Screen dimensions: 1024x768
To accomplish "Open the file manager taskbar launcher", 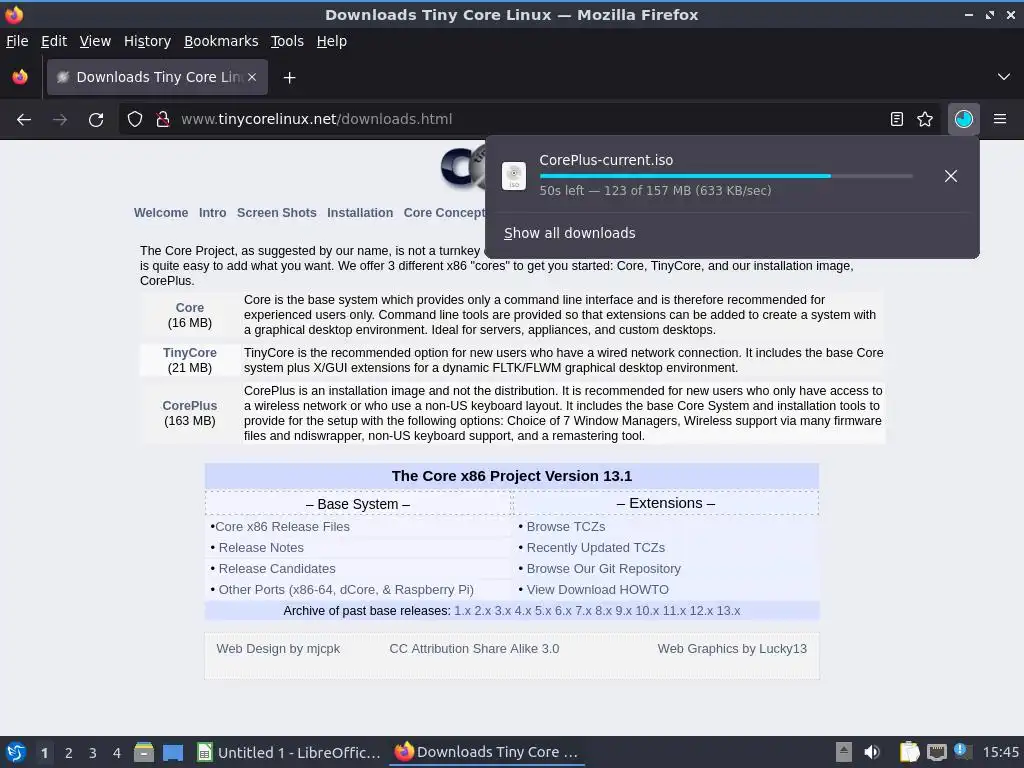I will click(144, 752).
